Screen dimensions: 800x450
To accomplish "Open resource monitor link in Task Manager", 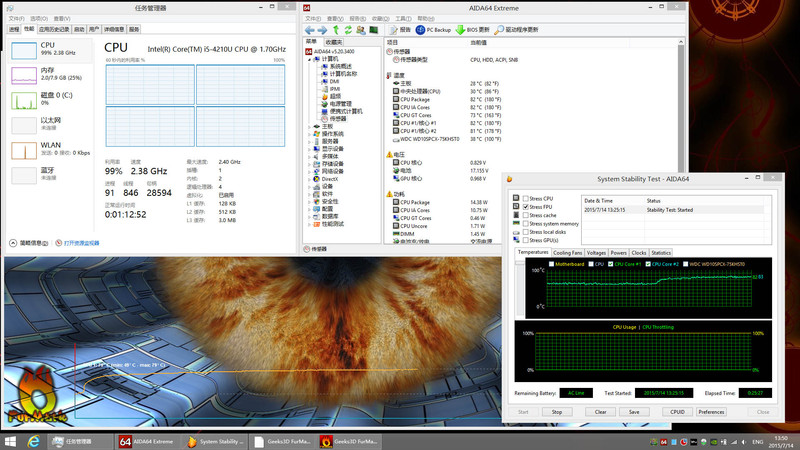I will pyautogui.click(x=80, y=243).
